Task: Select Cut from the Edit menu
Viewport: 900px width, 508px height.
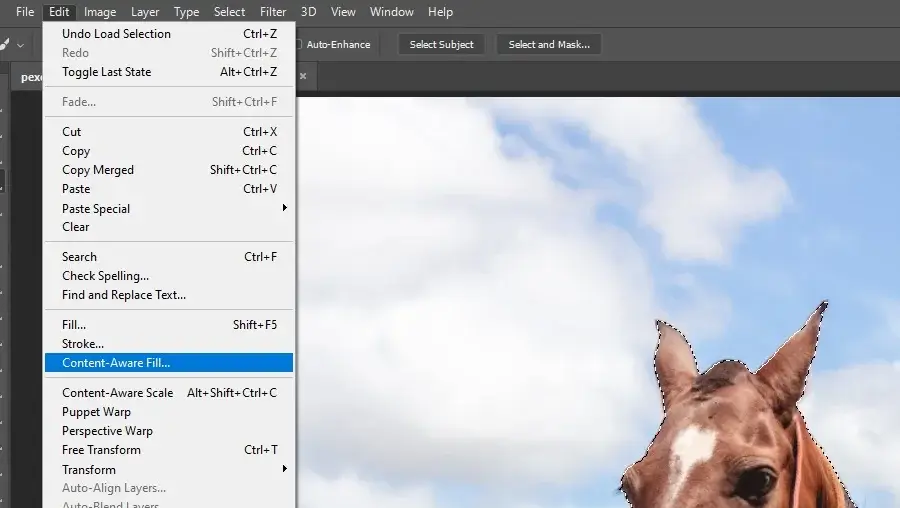Action: [x=169, y=131]
